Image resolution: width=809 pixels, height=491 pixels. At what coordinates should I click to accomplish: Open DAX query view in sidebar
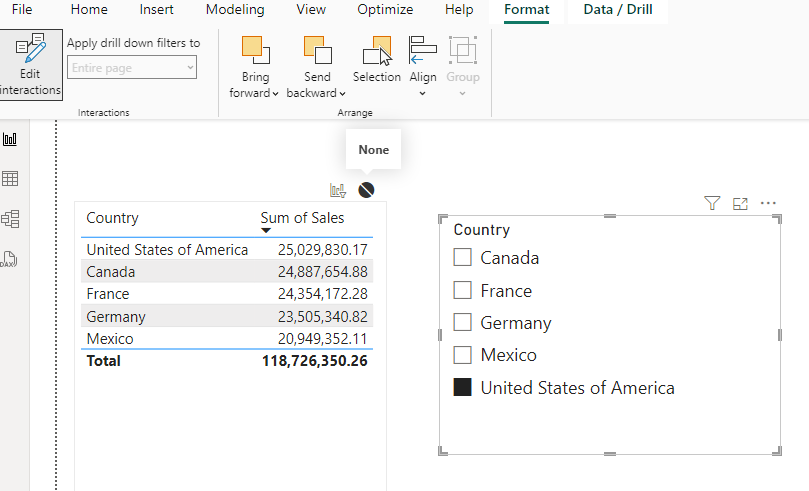[9, 259]
